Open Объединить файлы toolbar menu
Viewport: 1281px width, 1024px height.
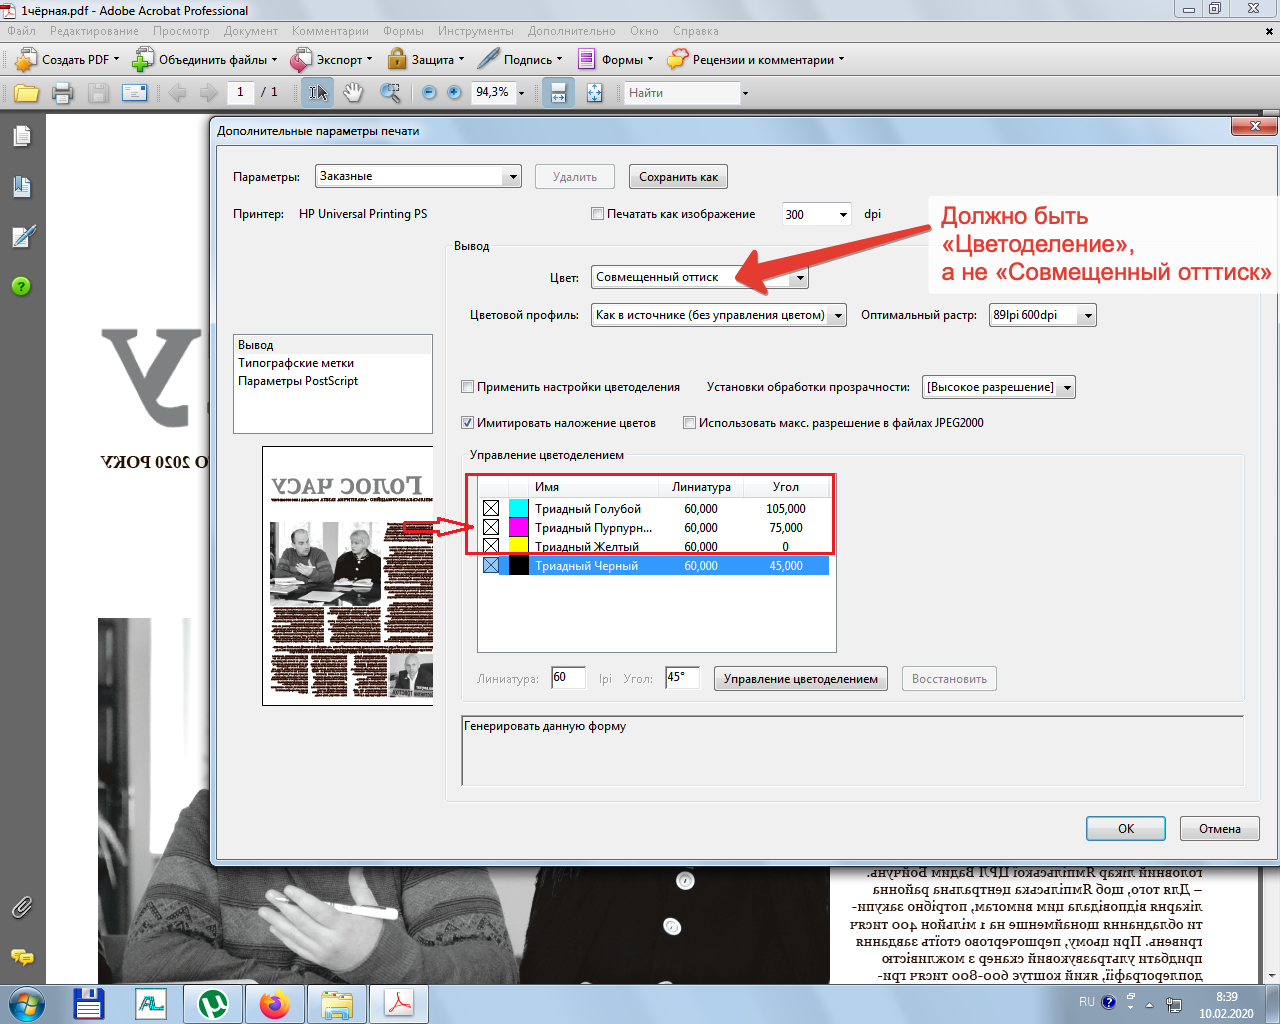[x=205, y=60]
